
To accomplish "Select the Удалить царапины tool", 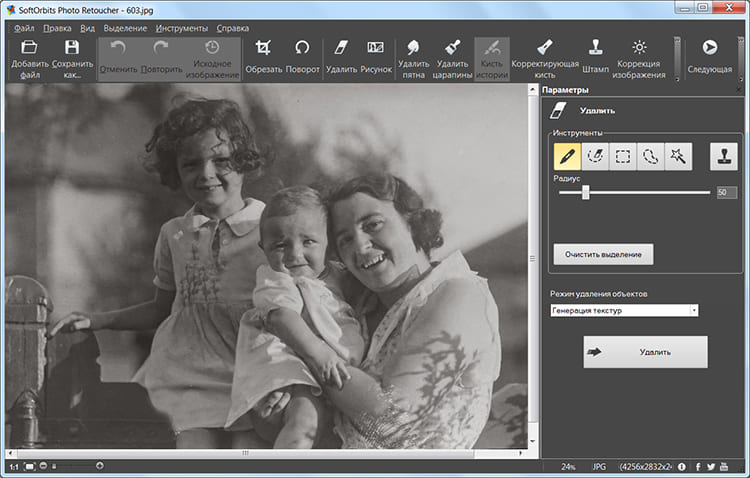I will [x=452, y=59].
